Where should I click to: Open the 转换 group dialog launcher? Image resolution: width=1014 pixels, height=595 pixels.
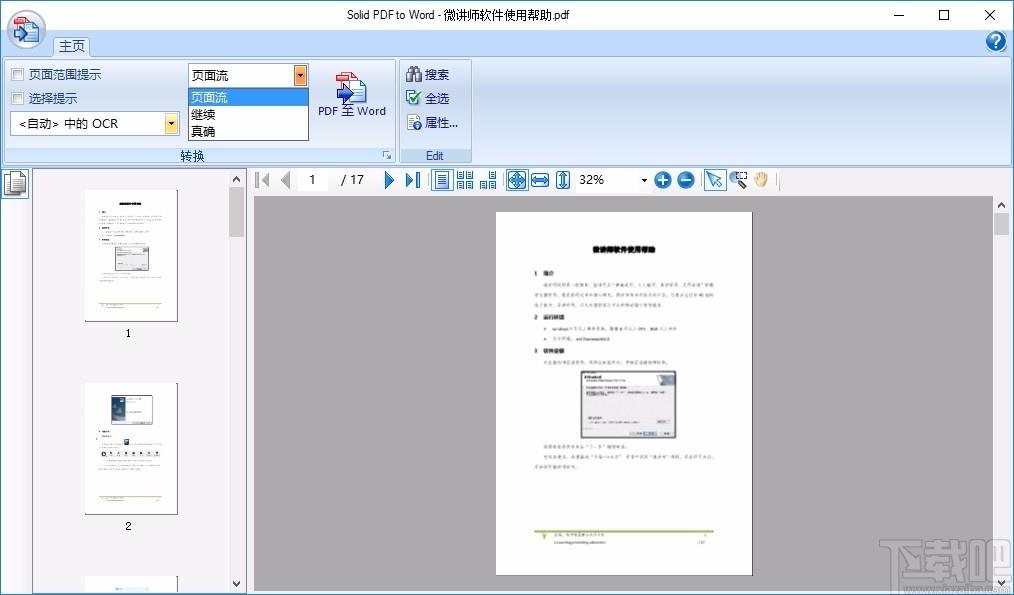(387, 155)
